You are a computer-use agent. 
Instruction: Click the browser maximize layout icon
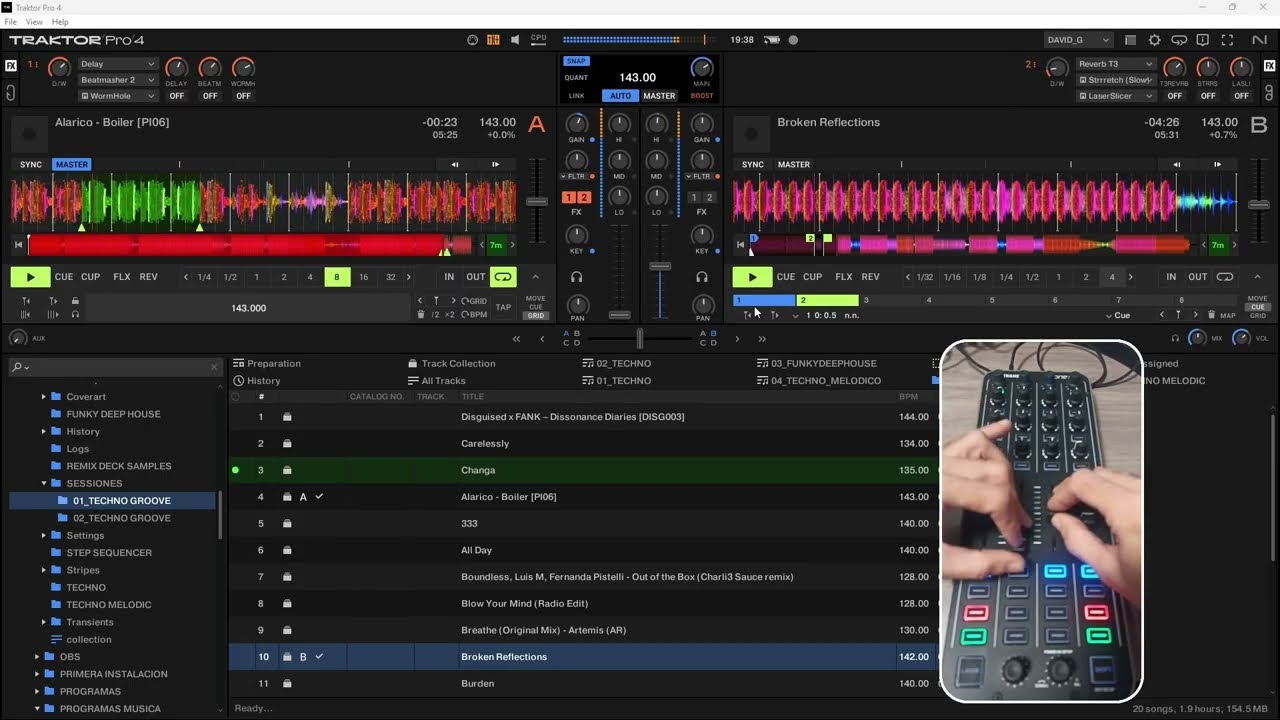[1130, 40]
